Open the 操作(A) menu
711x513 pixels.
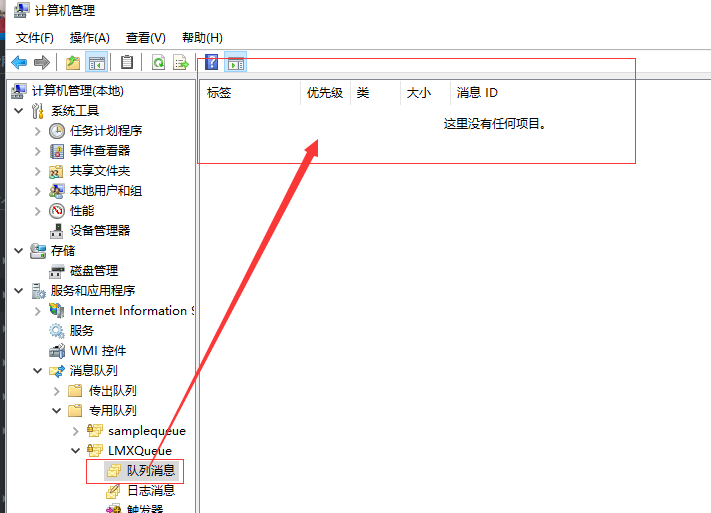coord(90,38)
